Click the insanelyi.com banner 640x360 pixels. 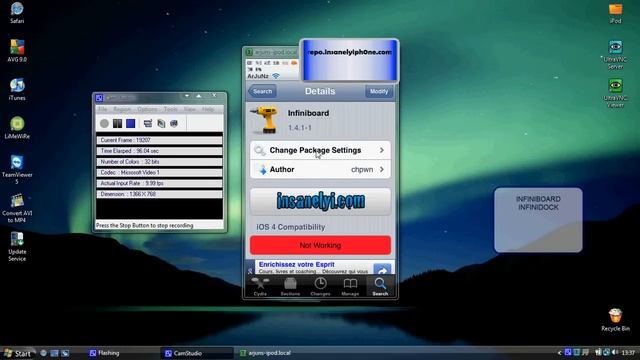(320, 201)
